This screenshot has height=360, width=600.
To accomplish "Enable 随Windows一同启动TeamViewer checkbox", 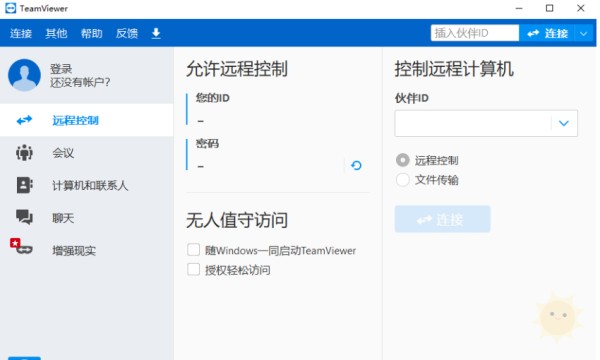I will click(194, 250).
